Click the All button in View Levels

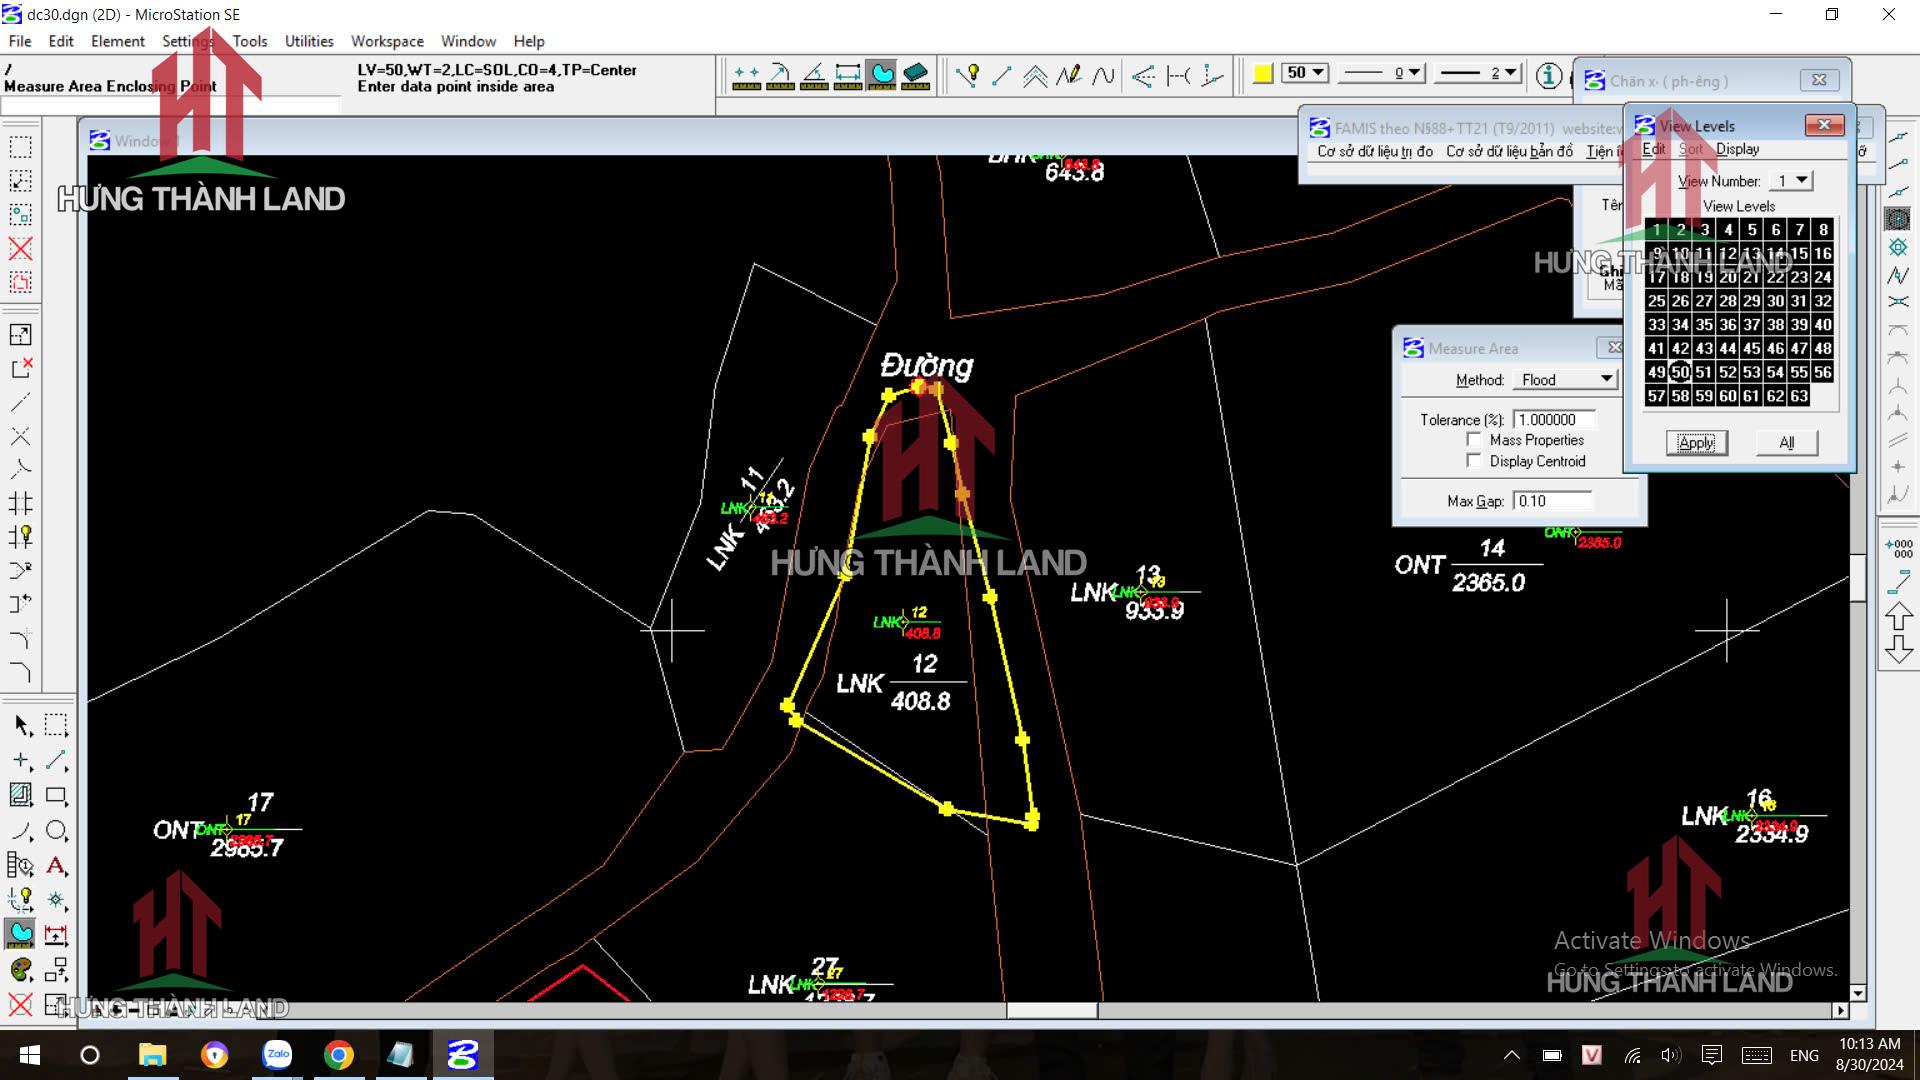click(x=1786, y=443)
